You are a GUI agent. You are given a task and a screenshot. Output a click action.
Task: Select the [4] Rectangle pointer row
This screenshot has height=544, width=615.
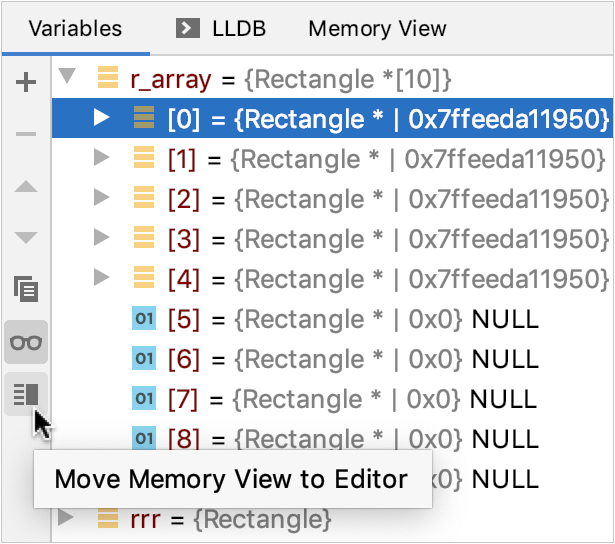pyautogui.click(x=380, y=279)
